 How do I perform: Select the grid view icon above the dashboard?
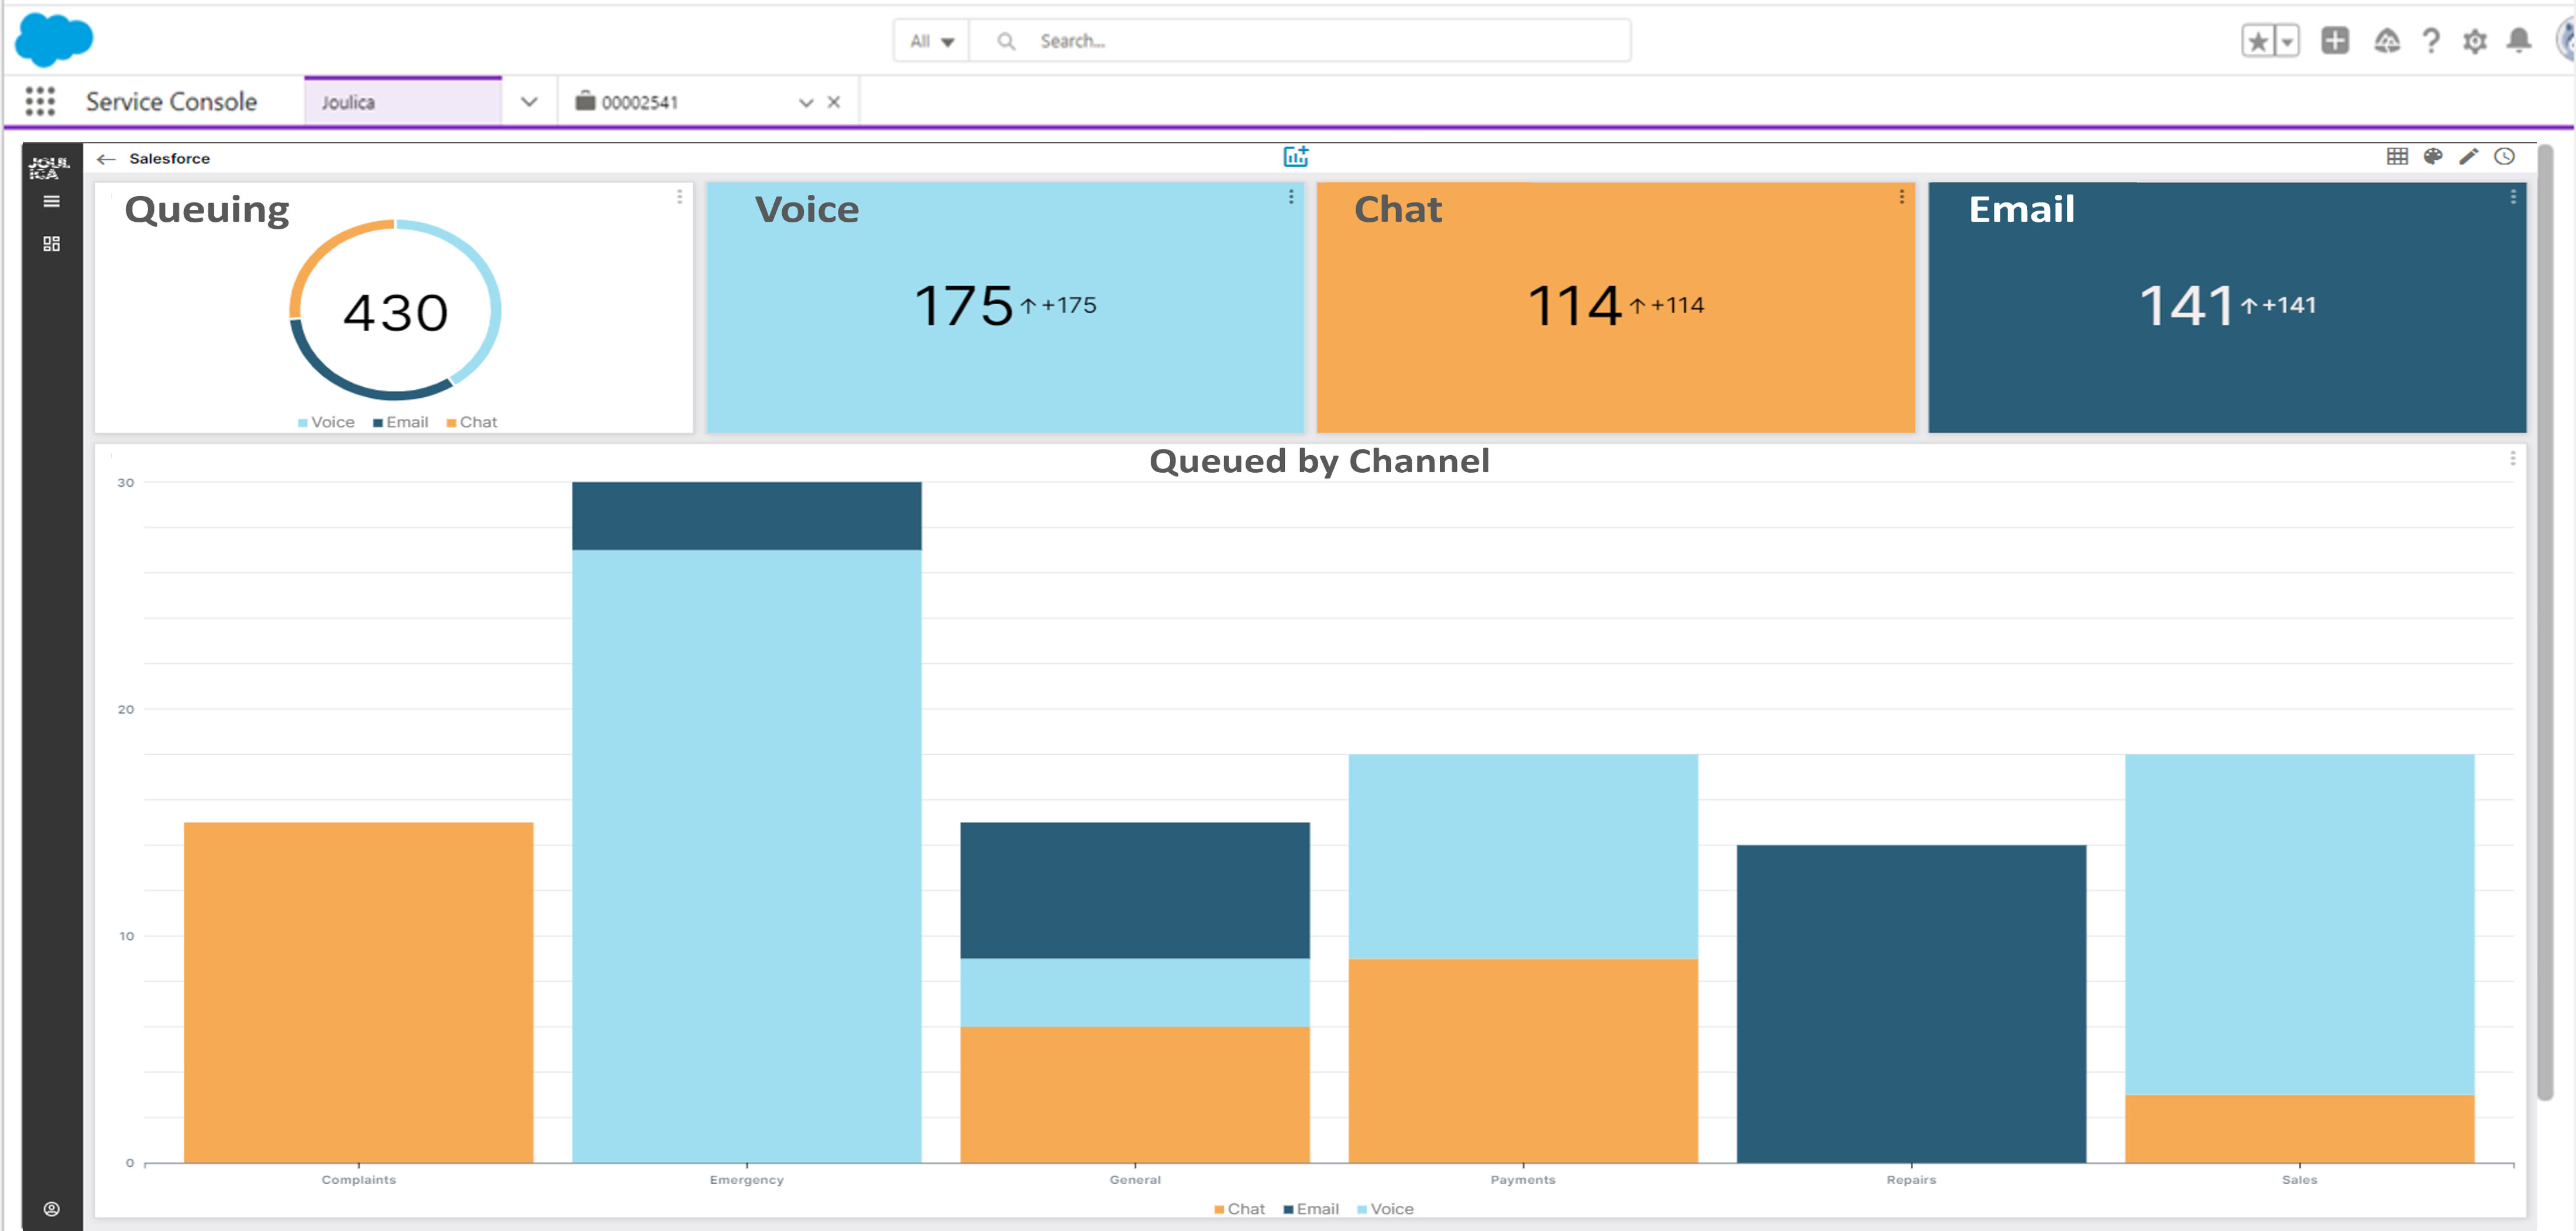point(2397,156)
